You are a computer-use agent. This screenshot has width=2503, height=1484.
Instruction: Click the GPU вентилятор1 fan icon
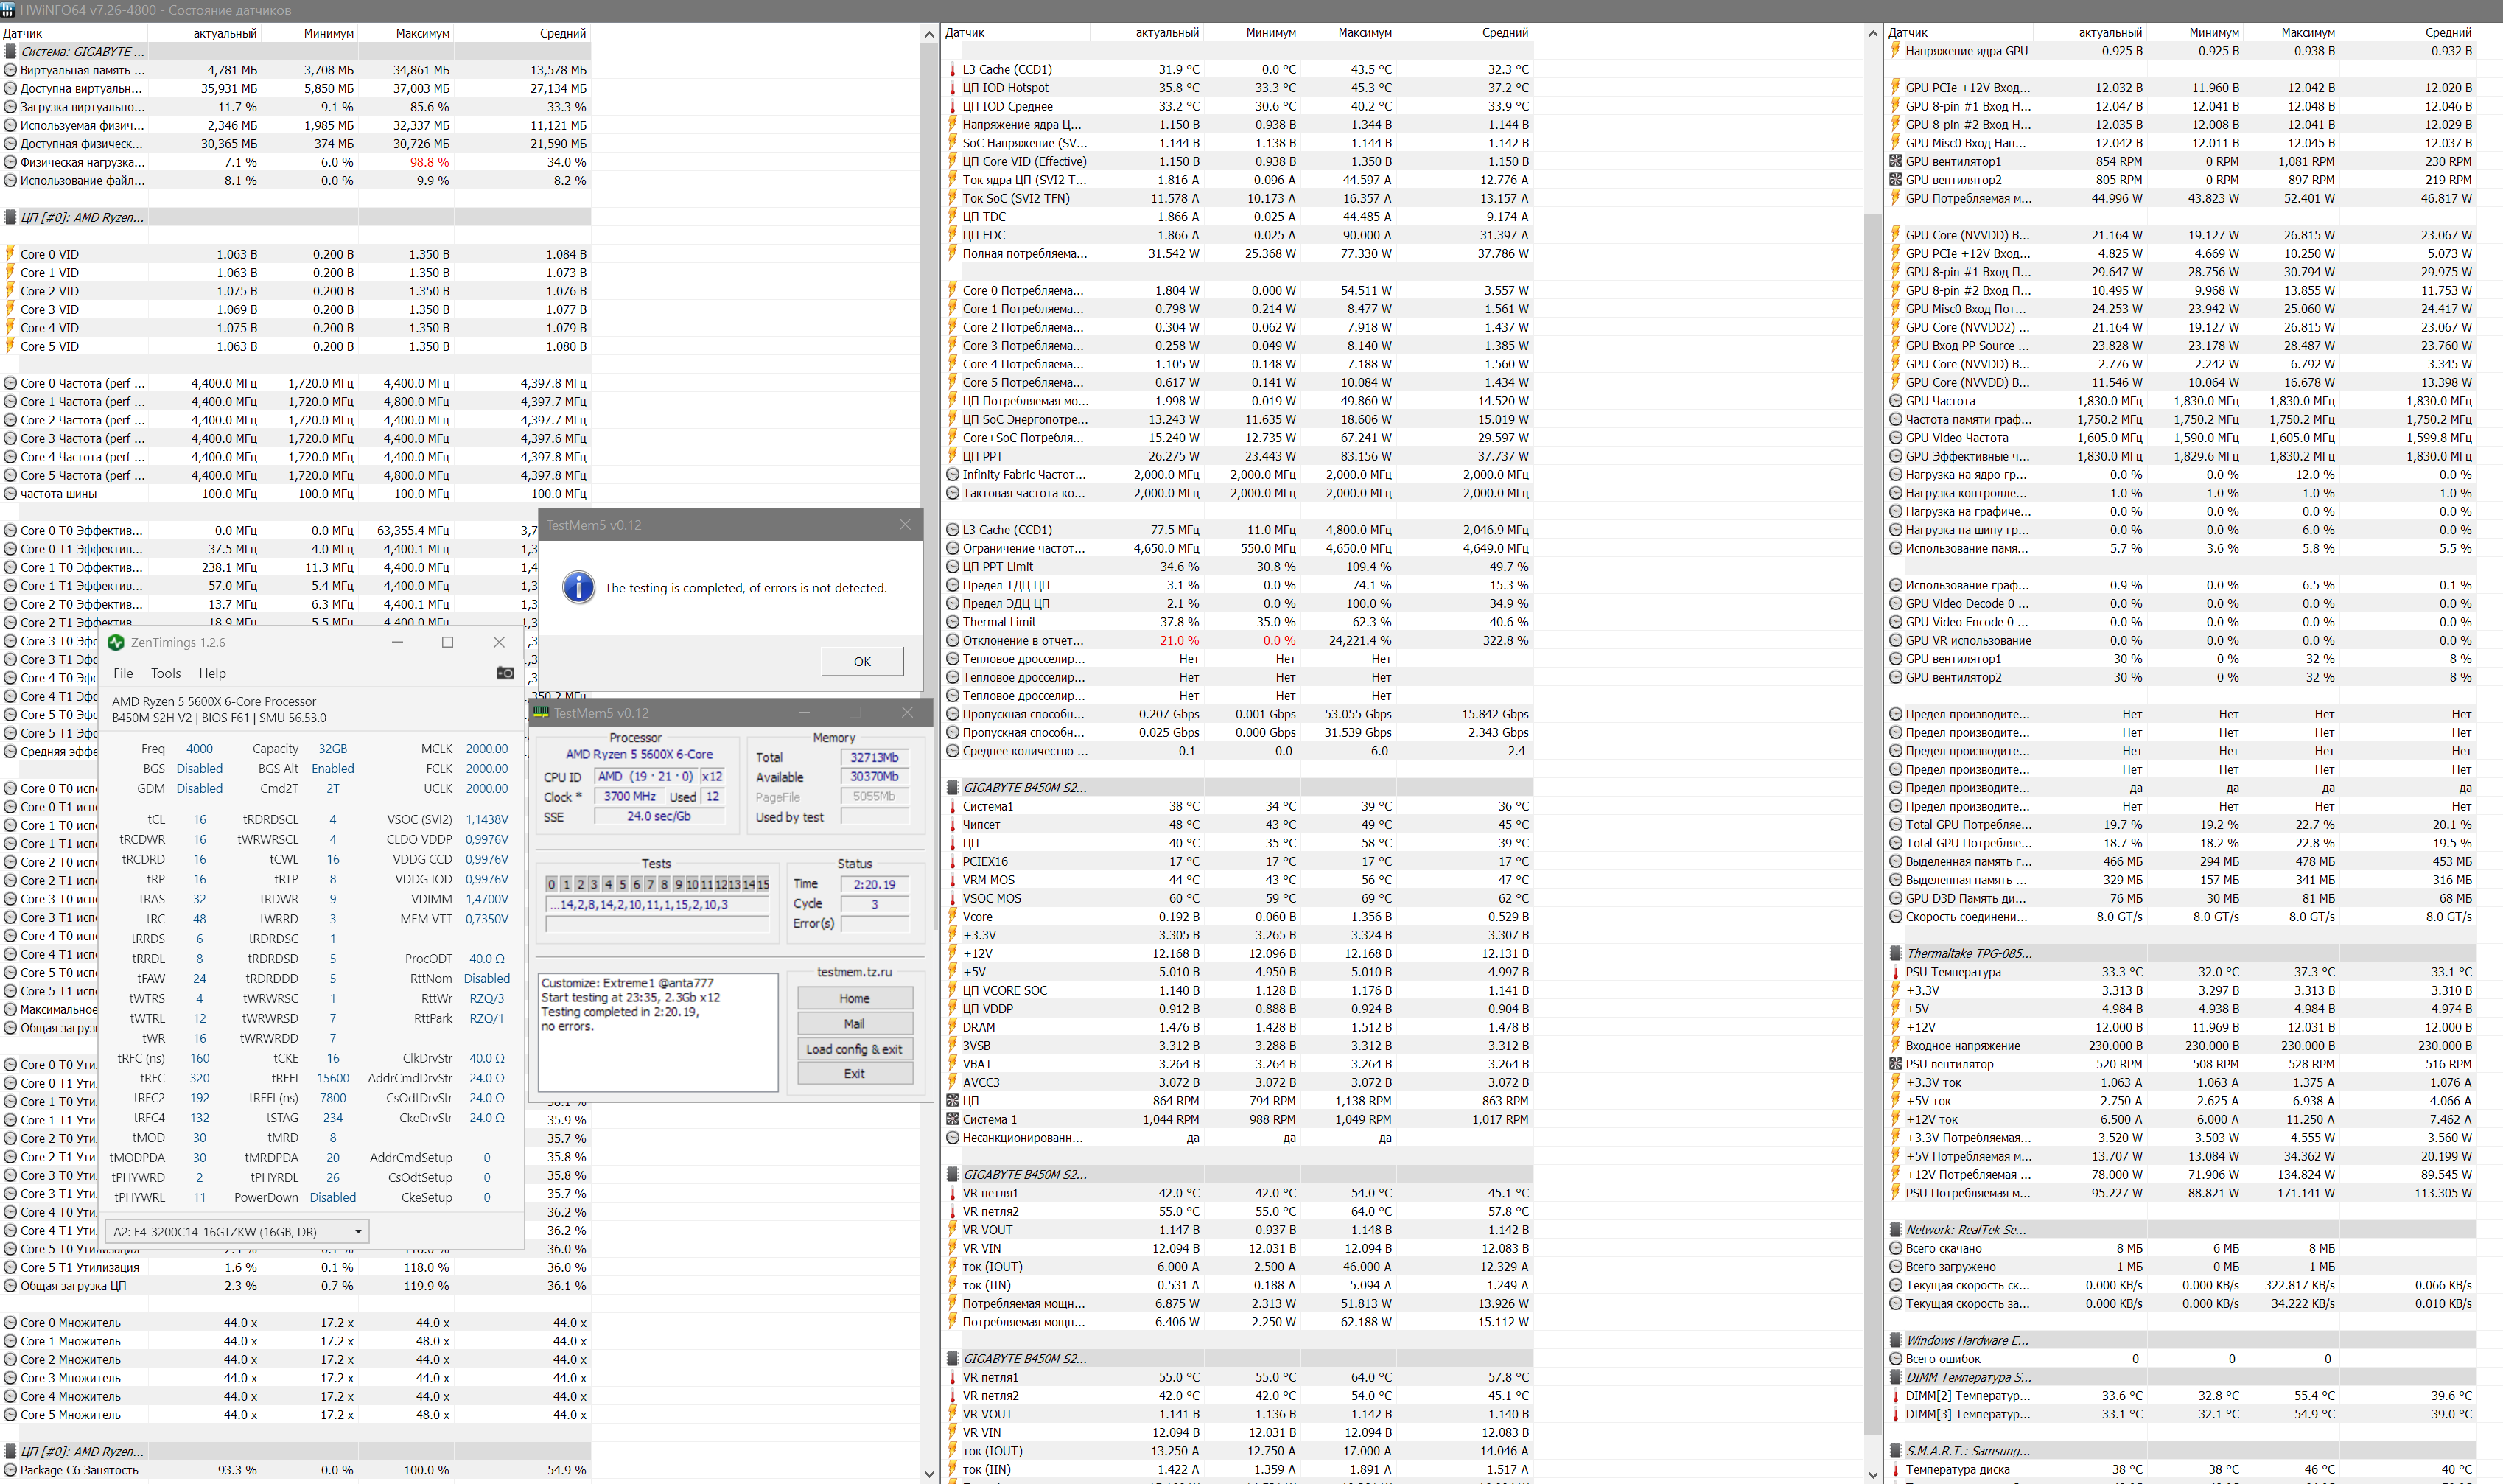(1895, 162)
